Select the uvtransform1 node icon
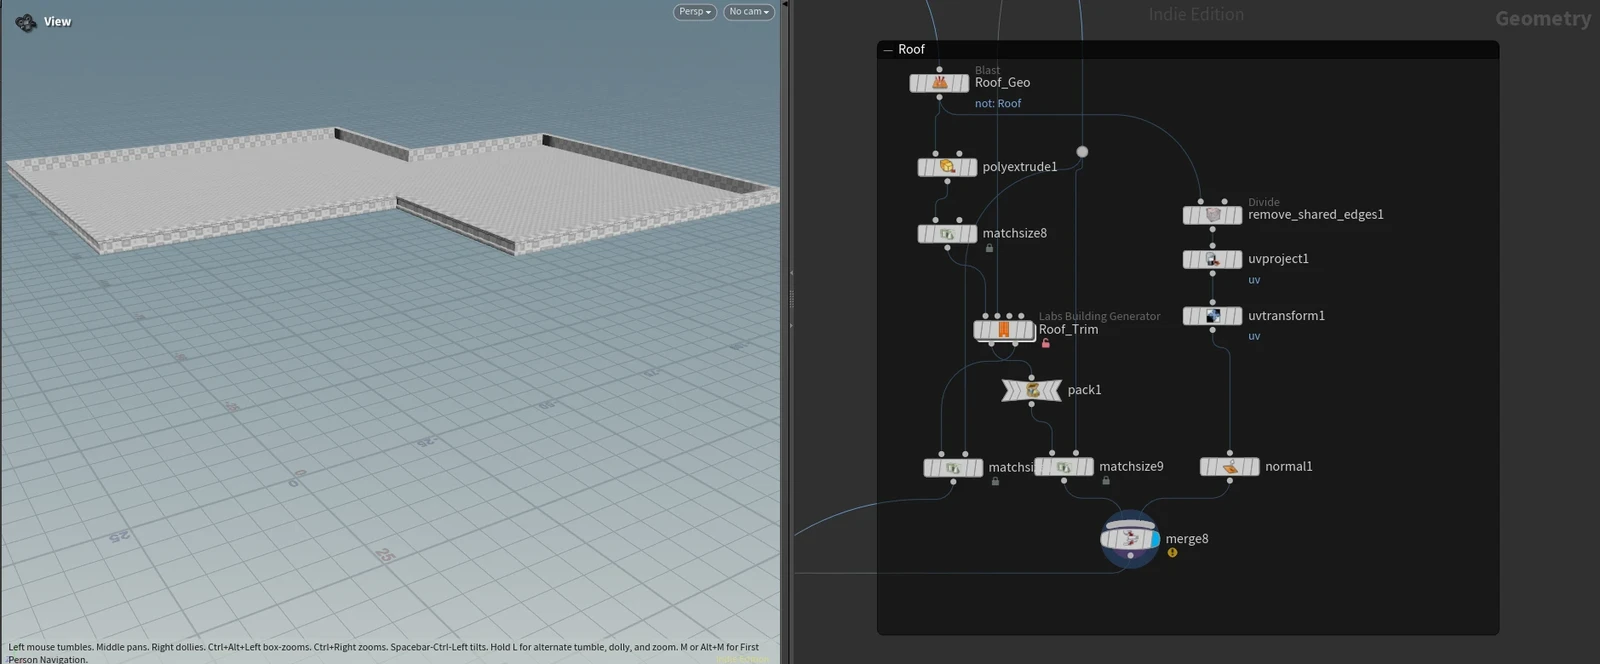This screenshot has width=1600, height=664. pyautogui.click(x=1213, y=316)
